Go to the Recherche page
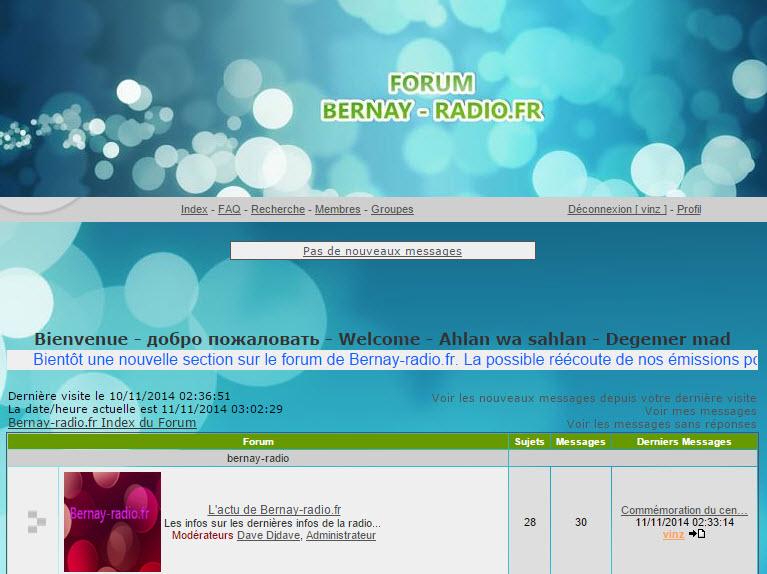This screenshot has width=767, height=574. (x=278, y=209)
